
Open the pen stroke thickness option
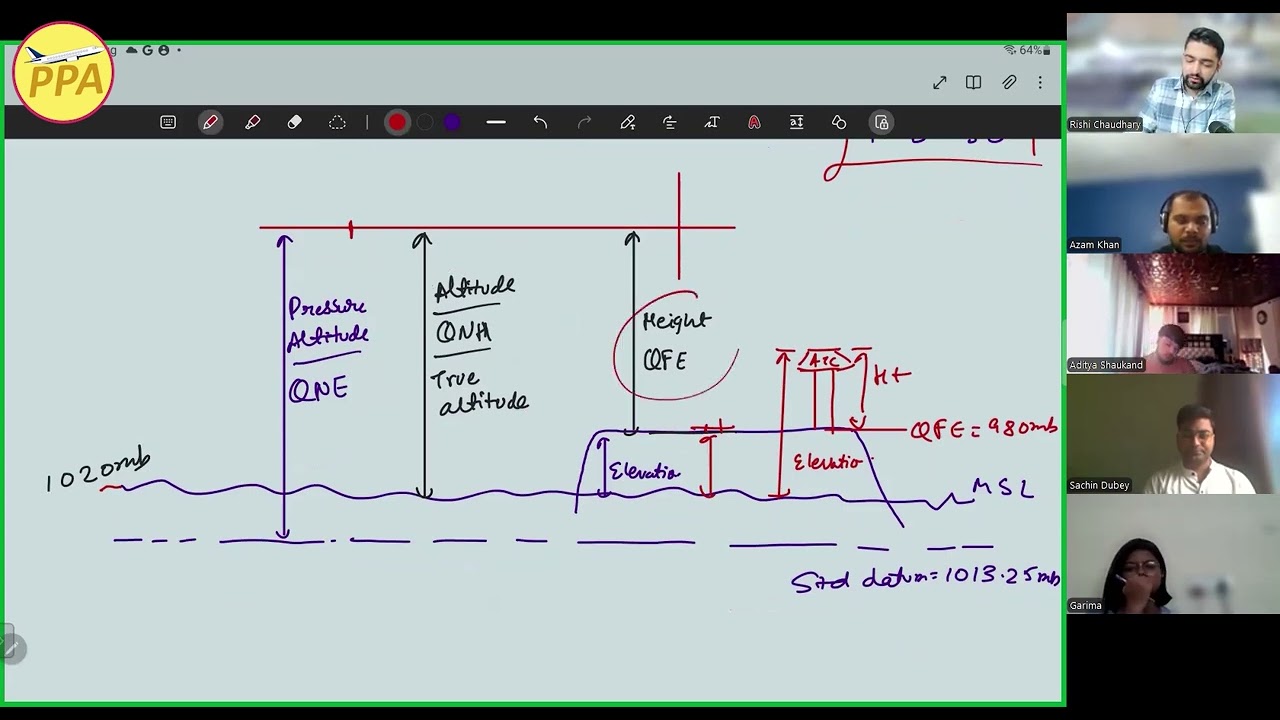496,122
